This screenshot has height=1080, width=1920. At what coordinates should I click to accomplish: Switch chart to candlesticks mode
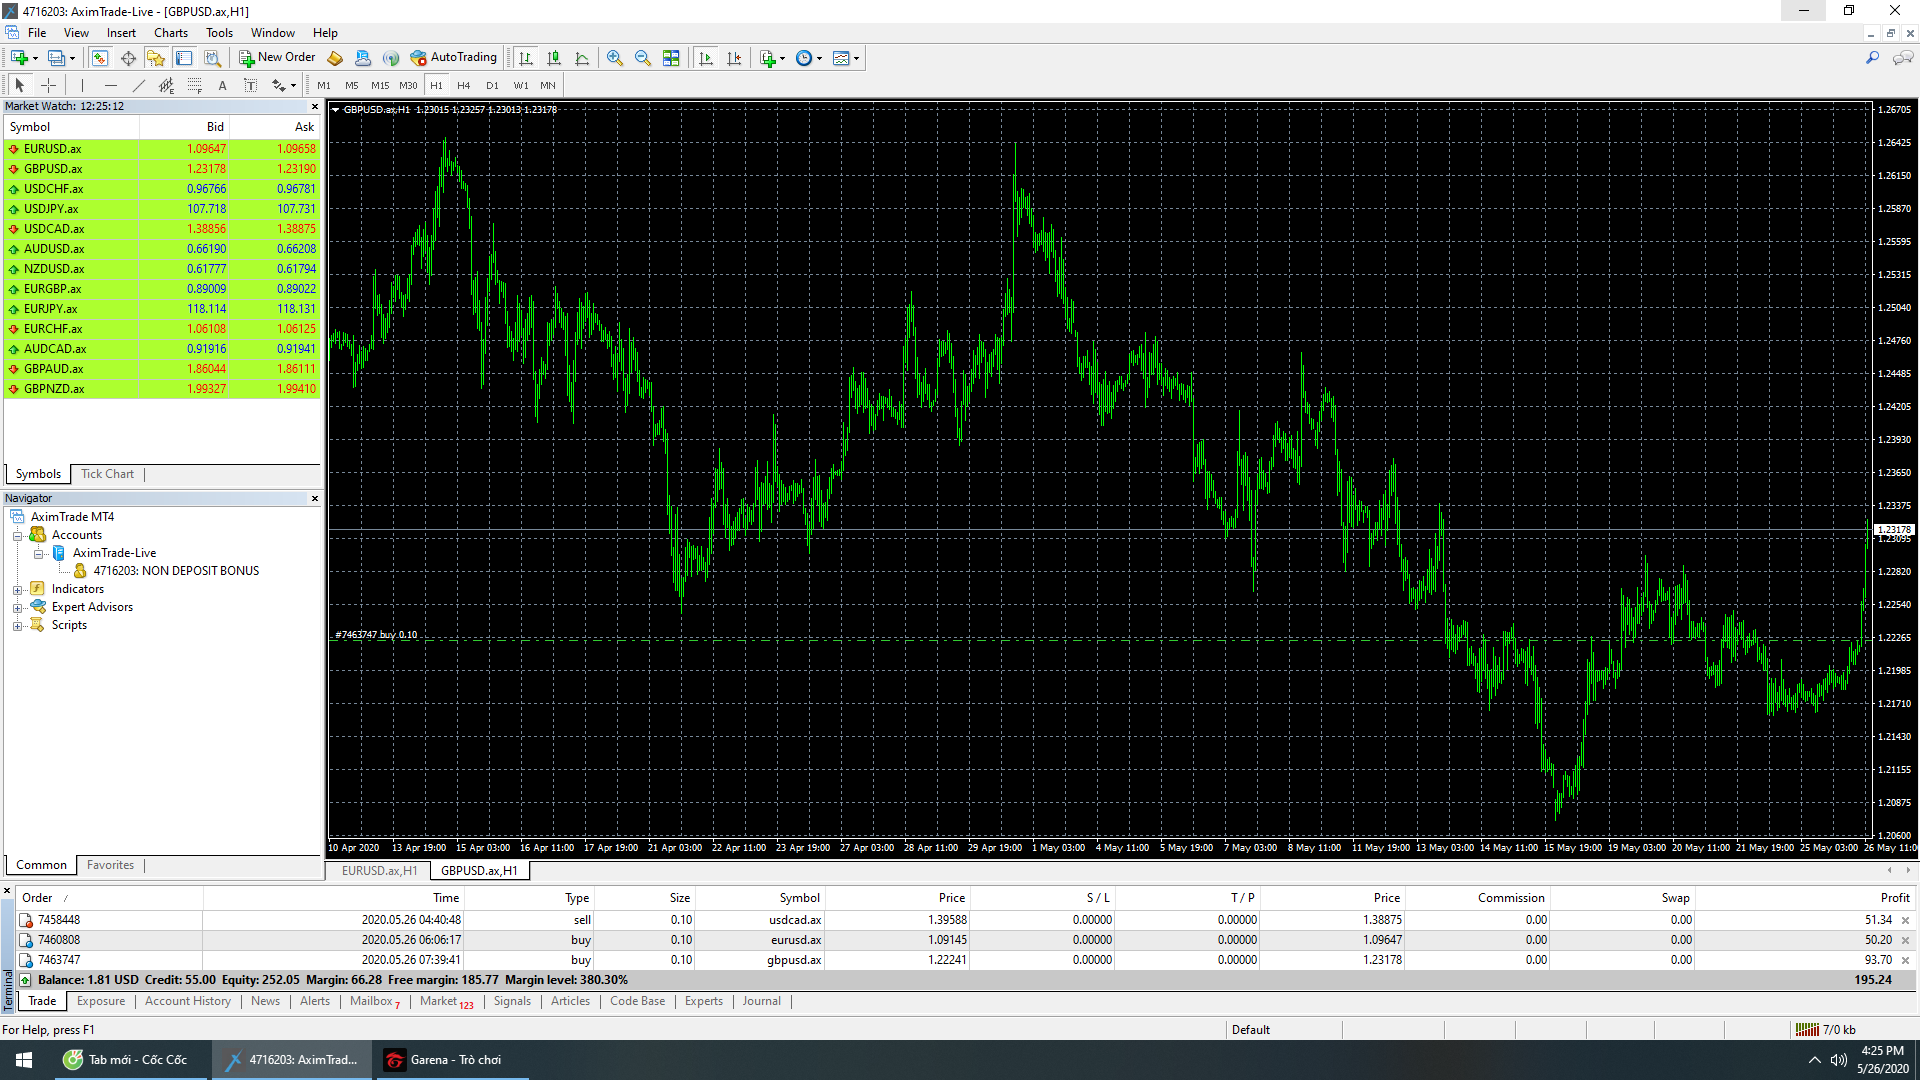tap(554, 58)
